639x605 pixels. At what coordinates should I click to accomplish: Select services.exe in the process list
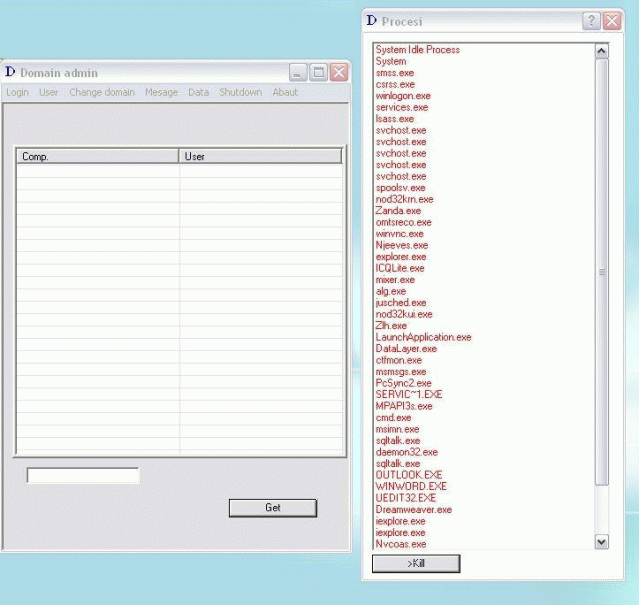click(402, 108)
